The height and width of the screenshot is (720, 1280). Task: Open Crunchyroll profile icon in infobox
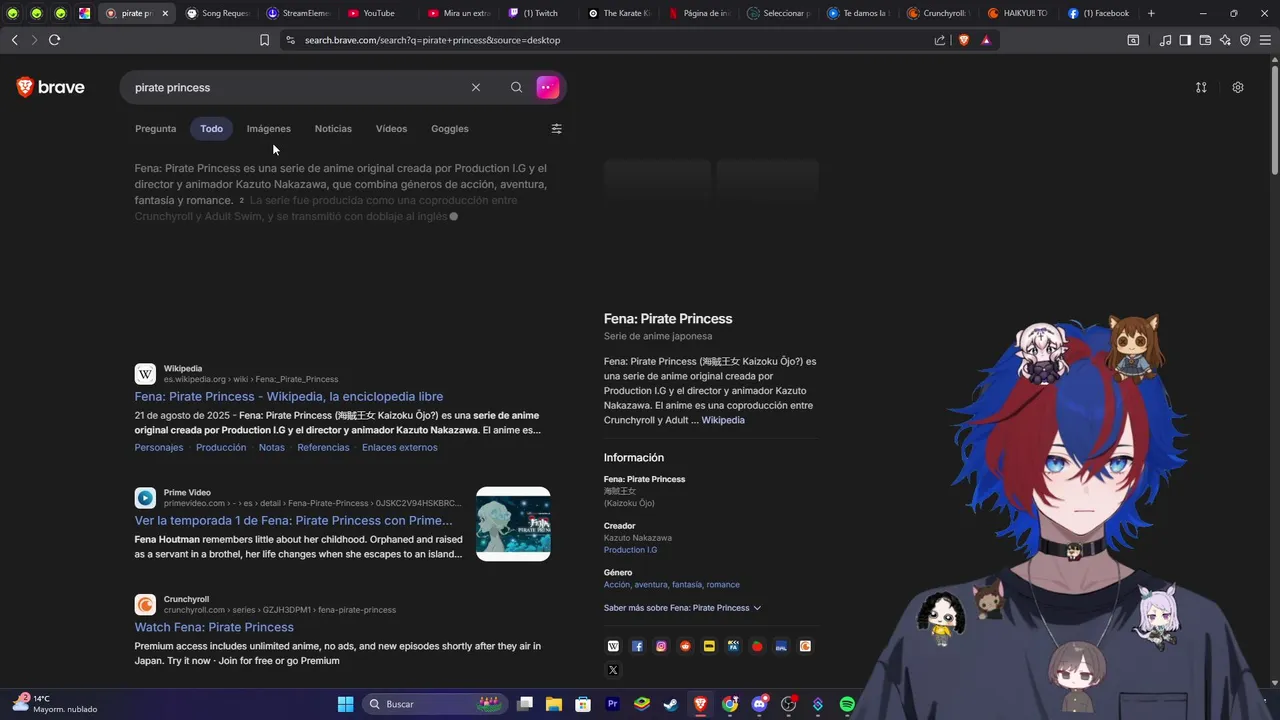click(x=805, y=647)
